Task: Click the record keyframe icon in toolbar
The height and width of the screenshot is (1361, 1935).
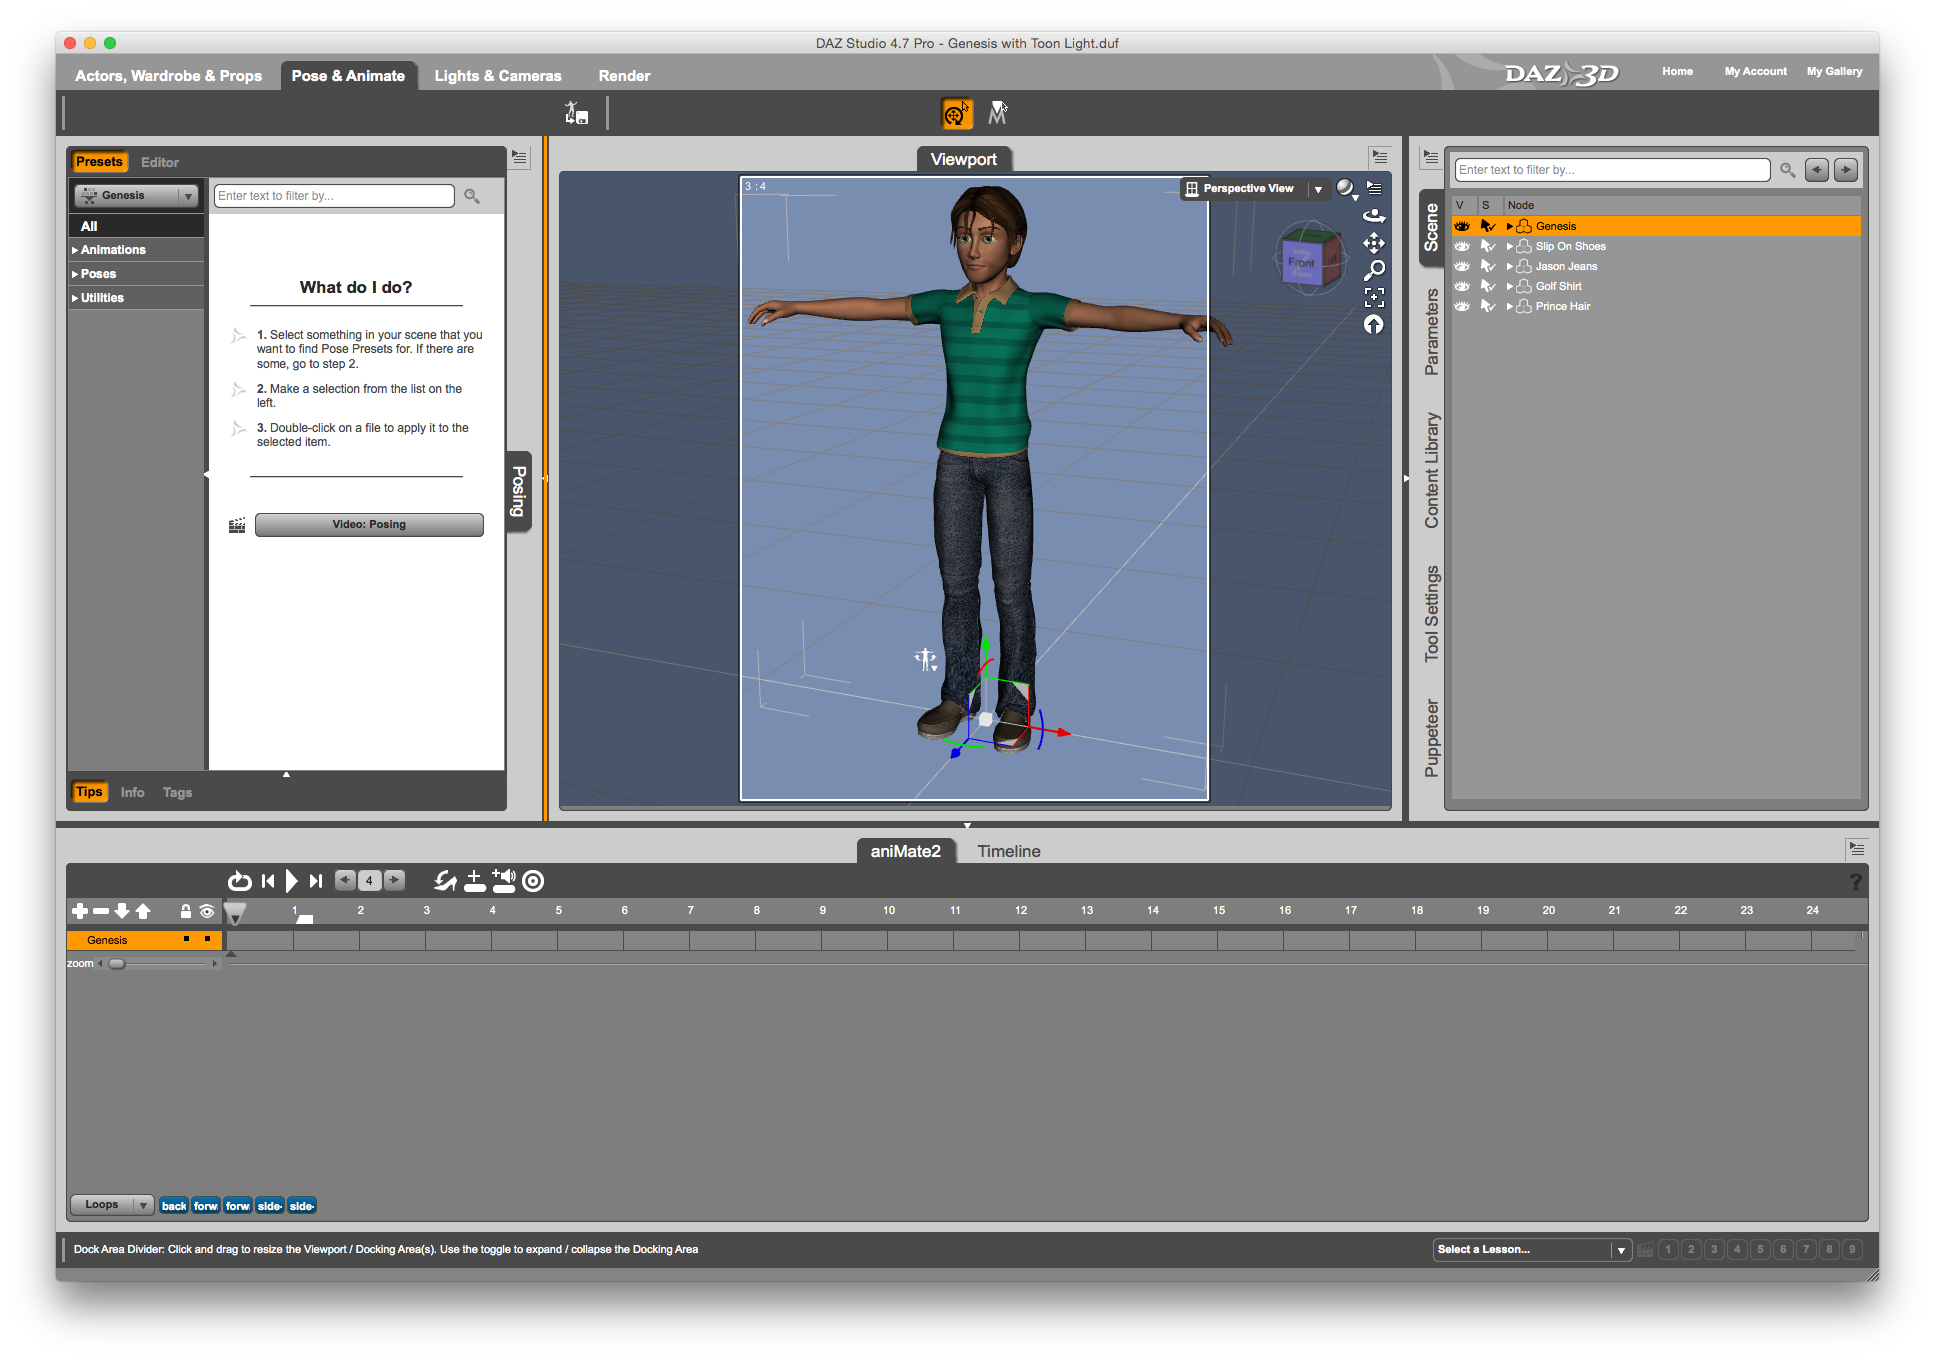Action: [536, 879]
